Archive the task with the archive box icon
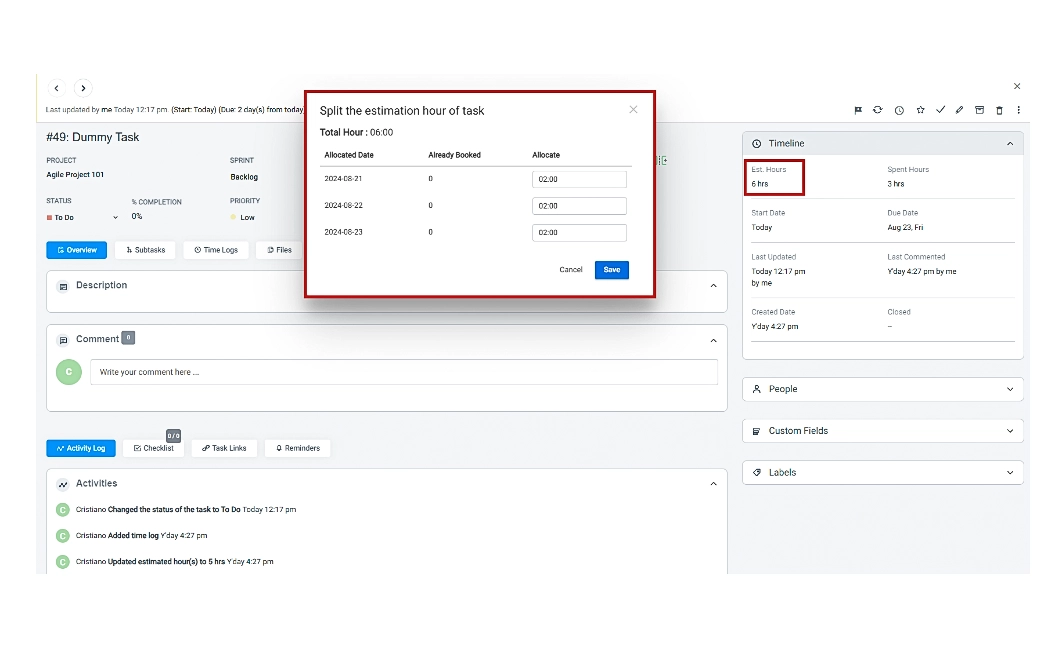Screen dimensions: 1064x646 click(980, 110)
